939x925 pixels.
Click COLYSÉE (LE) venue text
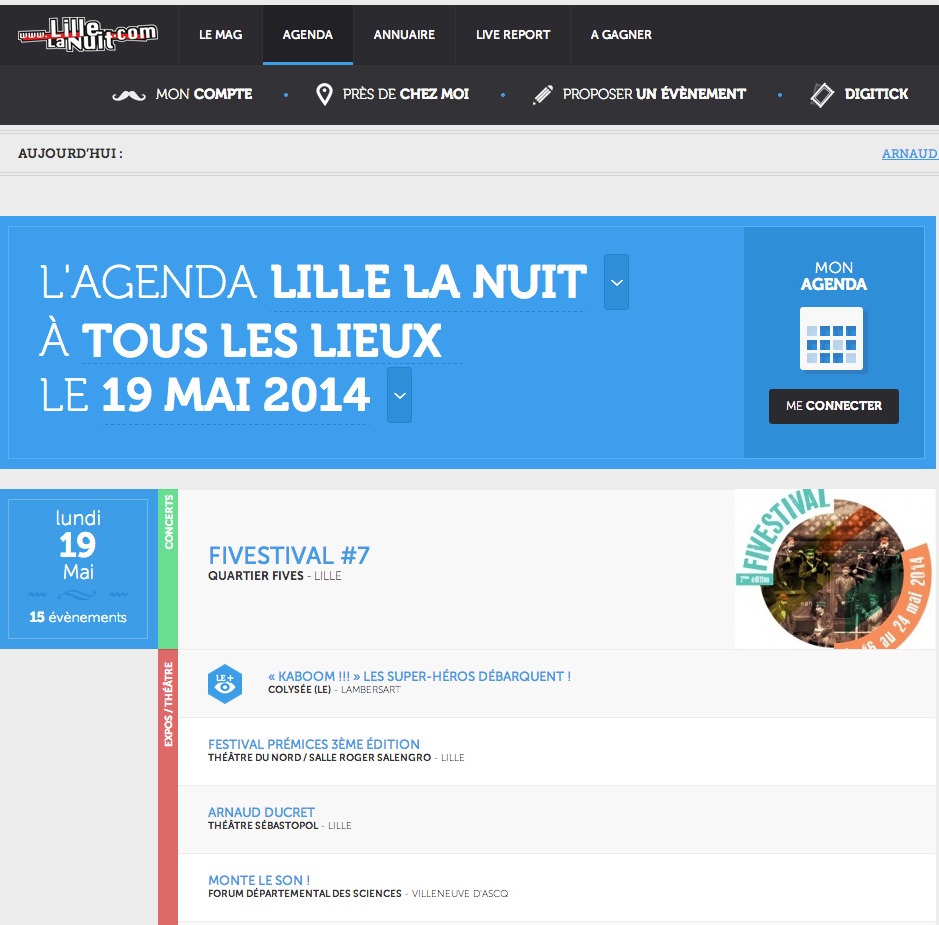299,690
